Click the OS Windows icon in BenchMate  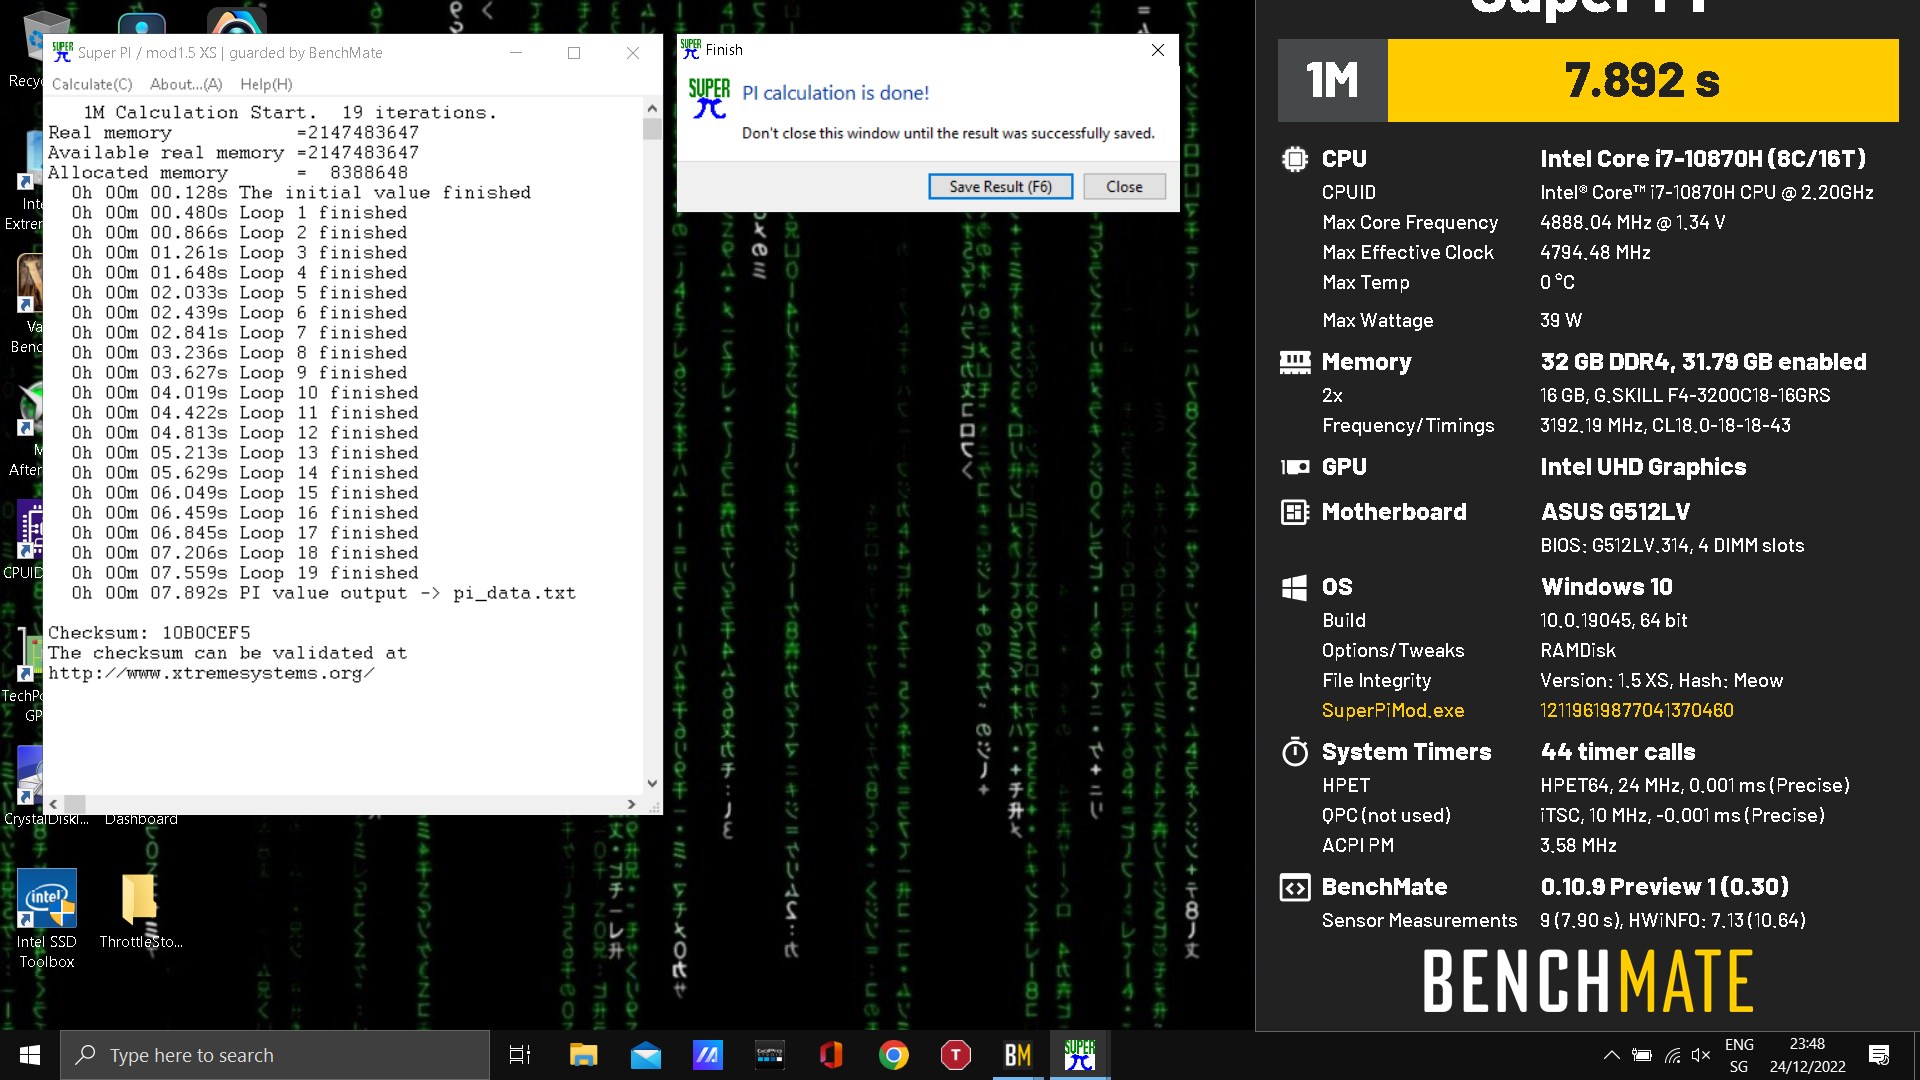click(x=1295, y=587)
